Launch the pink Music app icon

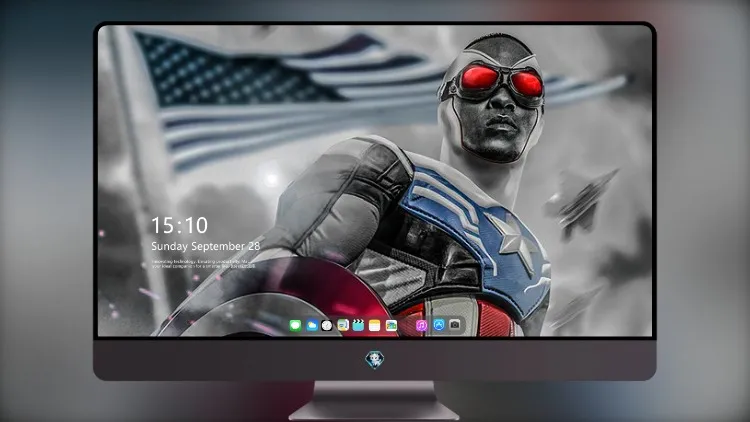pyautogui.click(x=421, y=326)
